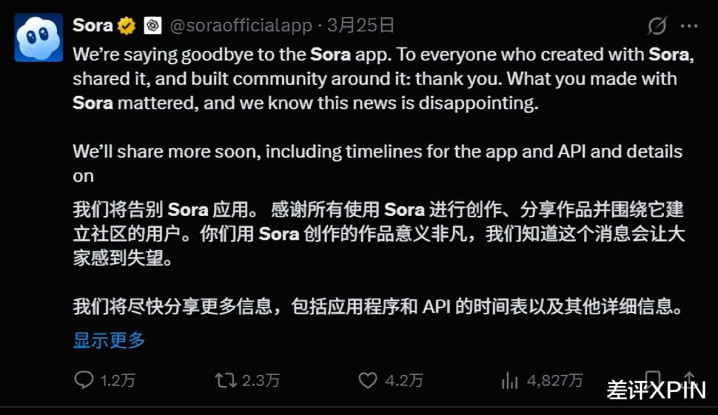The height and width of the screenshot is (415, 718).
Task: Expand the post with 显示更多
Action: [x=109, y=340]
